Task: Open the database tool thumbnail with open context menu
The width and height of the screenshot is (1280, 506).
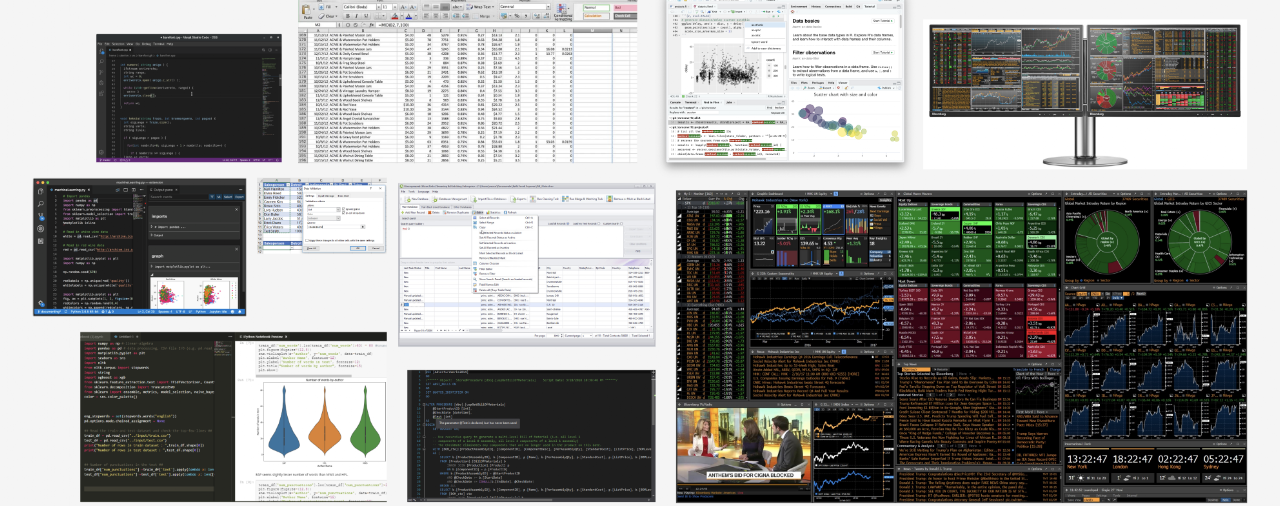Action: coord(526,265)
